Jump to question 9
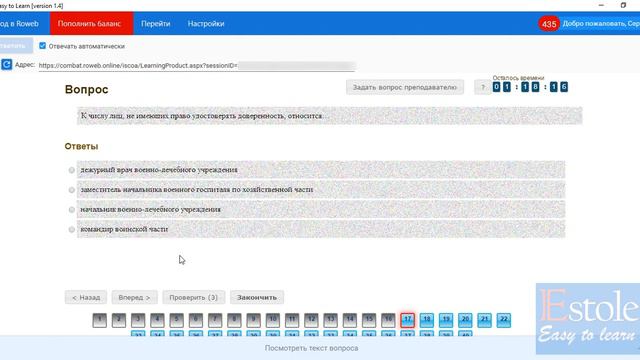The height and width of the screenshot is (360, 640). (x=253, y=320)
